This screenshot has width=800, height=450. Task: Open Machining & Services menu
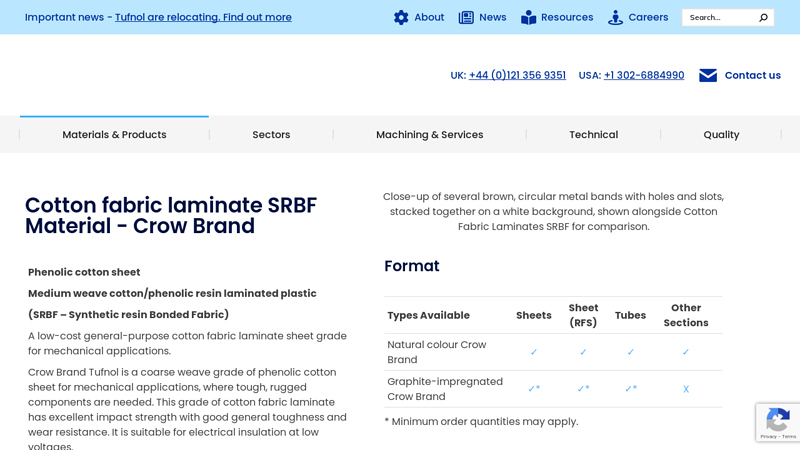[x=430, y=135]
